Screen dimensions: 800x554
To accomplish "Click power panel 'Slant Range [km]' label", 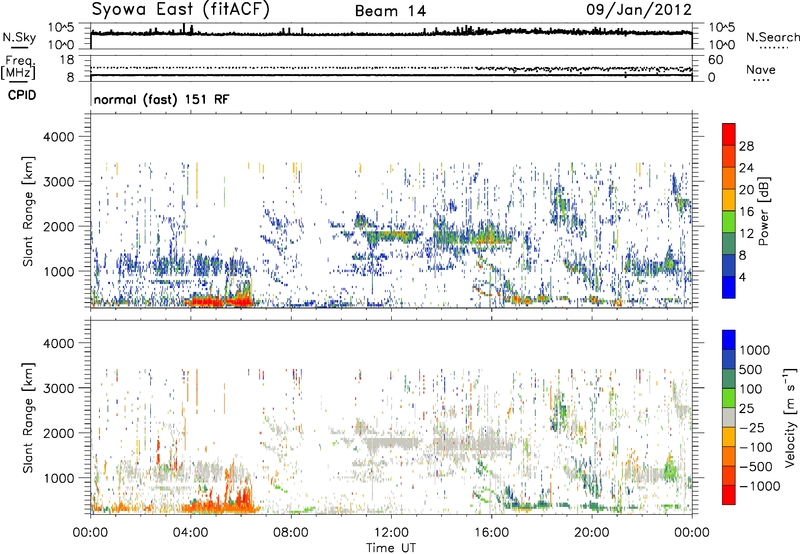I will tap(28, 211).
